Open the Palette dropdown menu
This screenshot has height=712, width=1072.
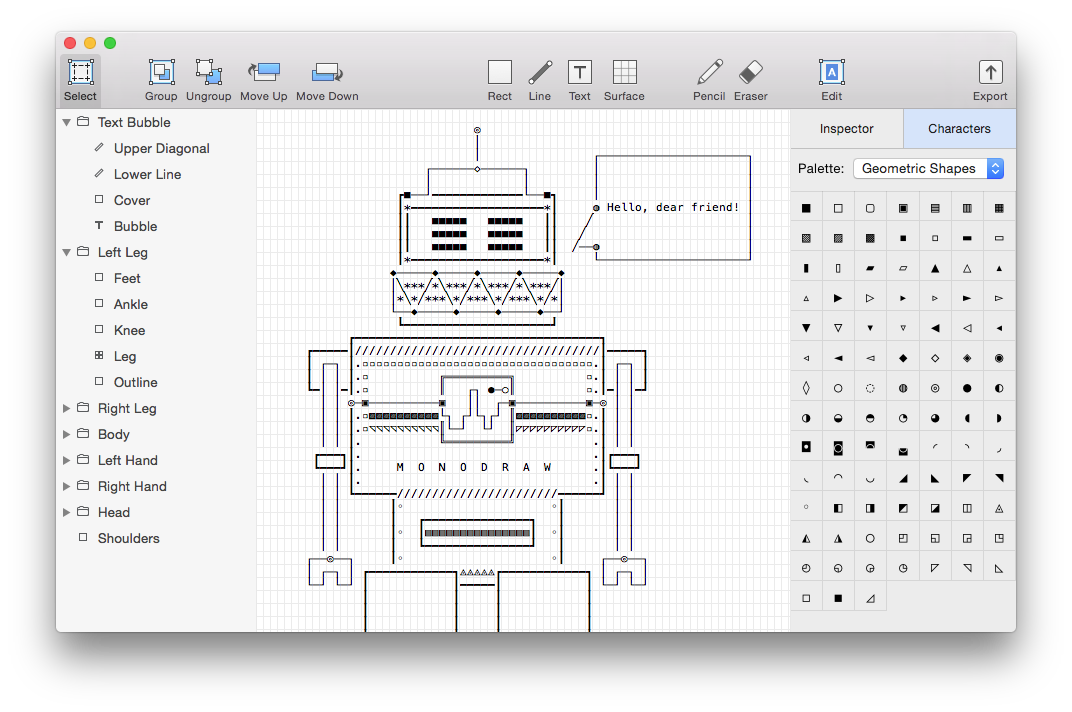(x=927, y=169)
